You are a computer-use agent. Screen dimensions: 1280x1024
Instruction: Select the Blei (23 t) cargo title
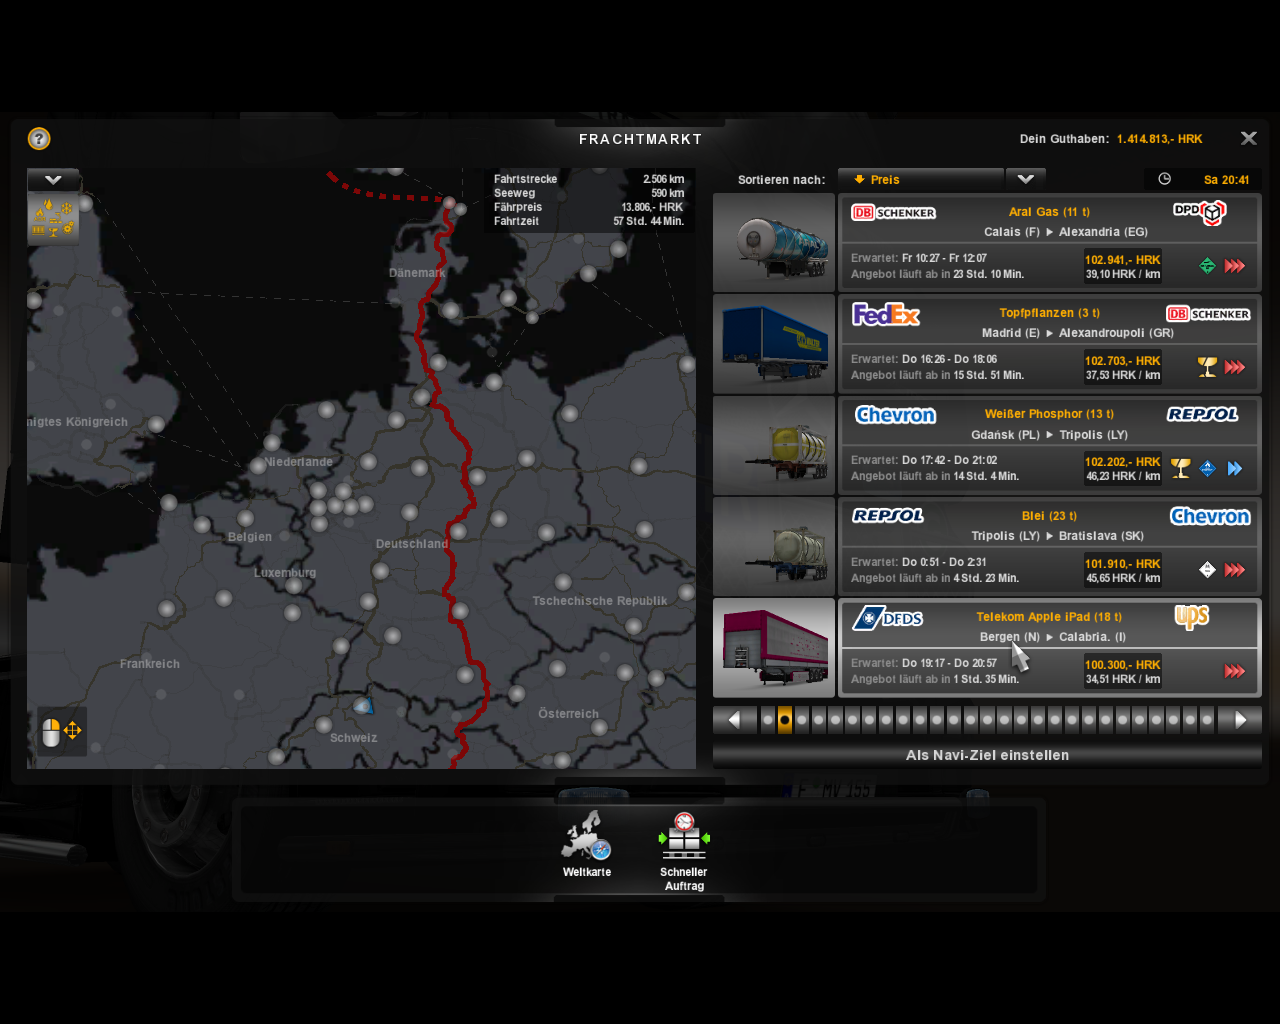[x=1049, y=516]
